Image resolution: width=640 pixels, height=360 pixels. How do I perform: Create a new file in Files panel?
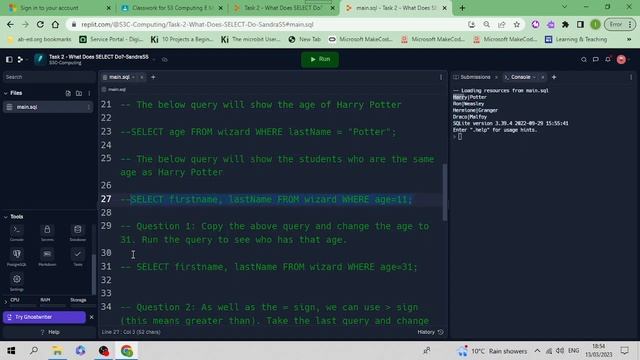pos(68,93)
